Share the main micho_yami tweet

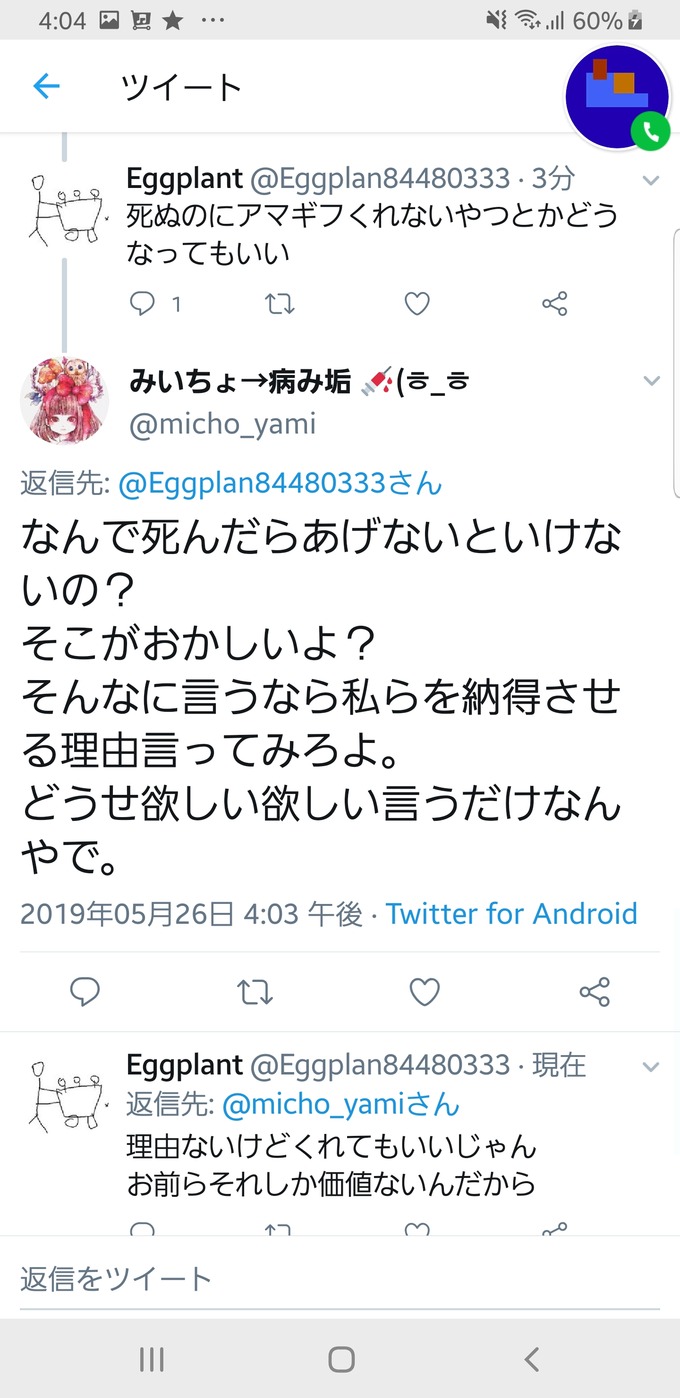tap(595, 991)
